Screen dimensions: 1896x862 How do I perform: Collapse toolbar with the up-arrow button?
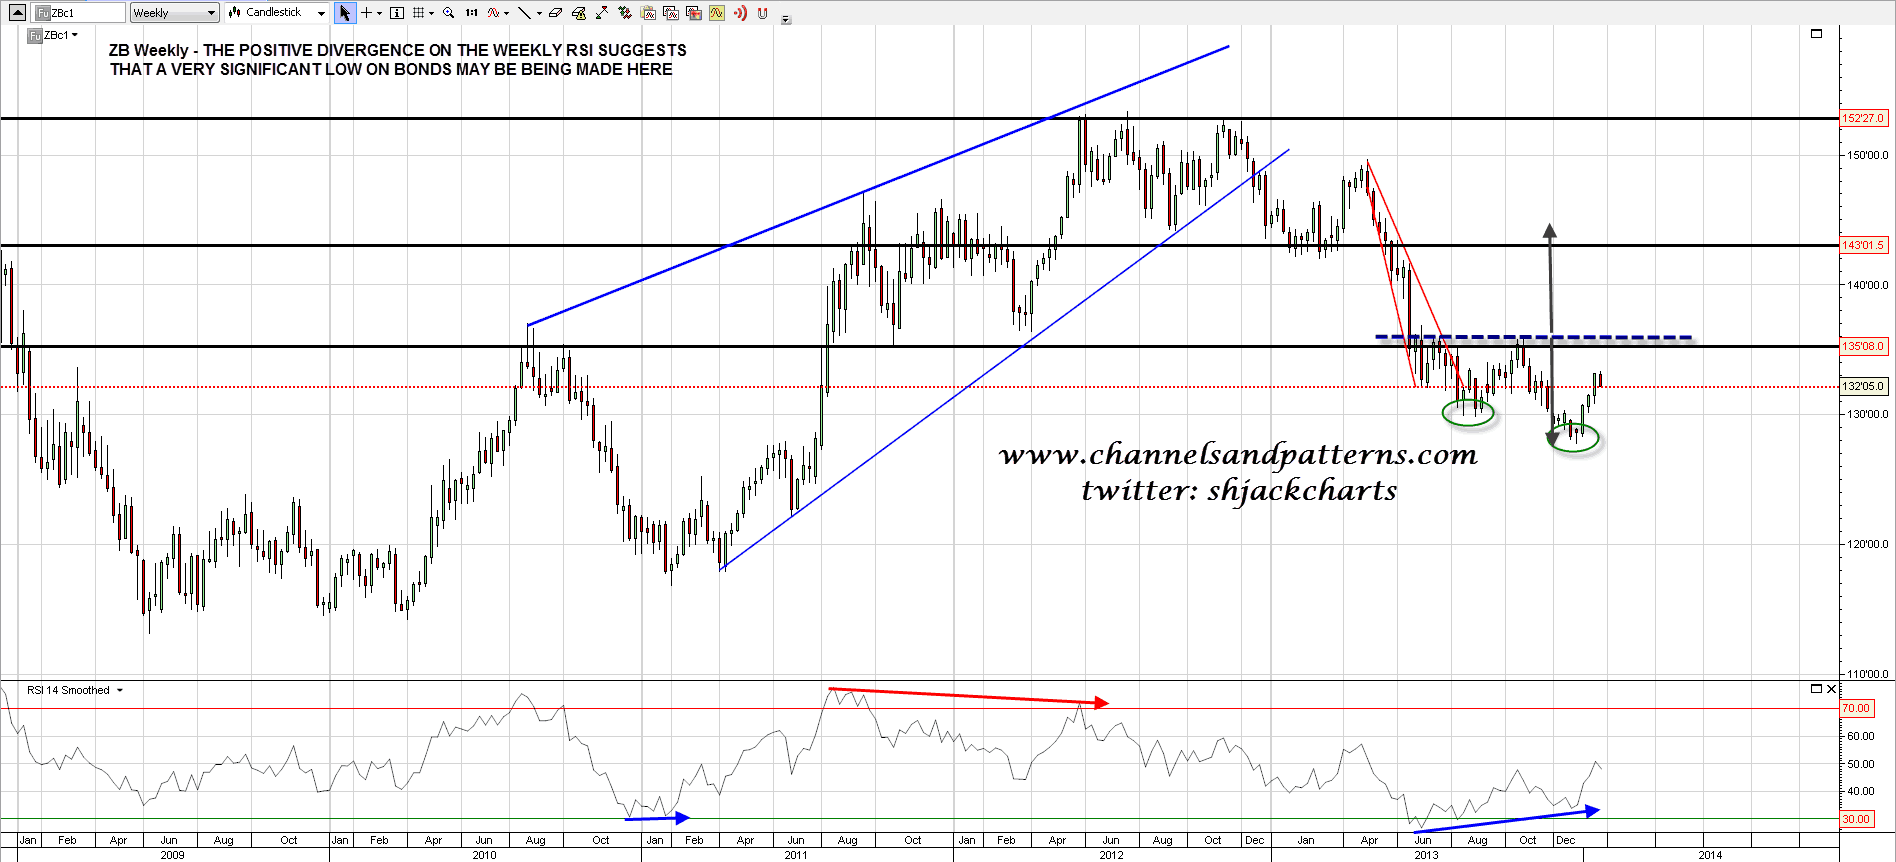[17, 13]
